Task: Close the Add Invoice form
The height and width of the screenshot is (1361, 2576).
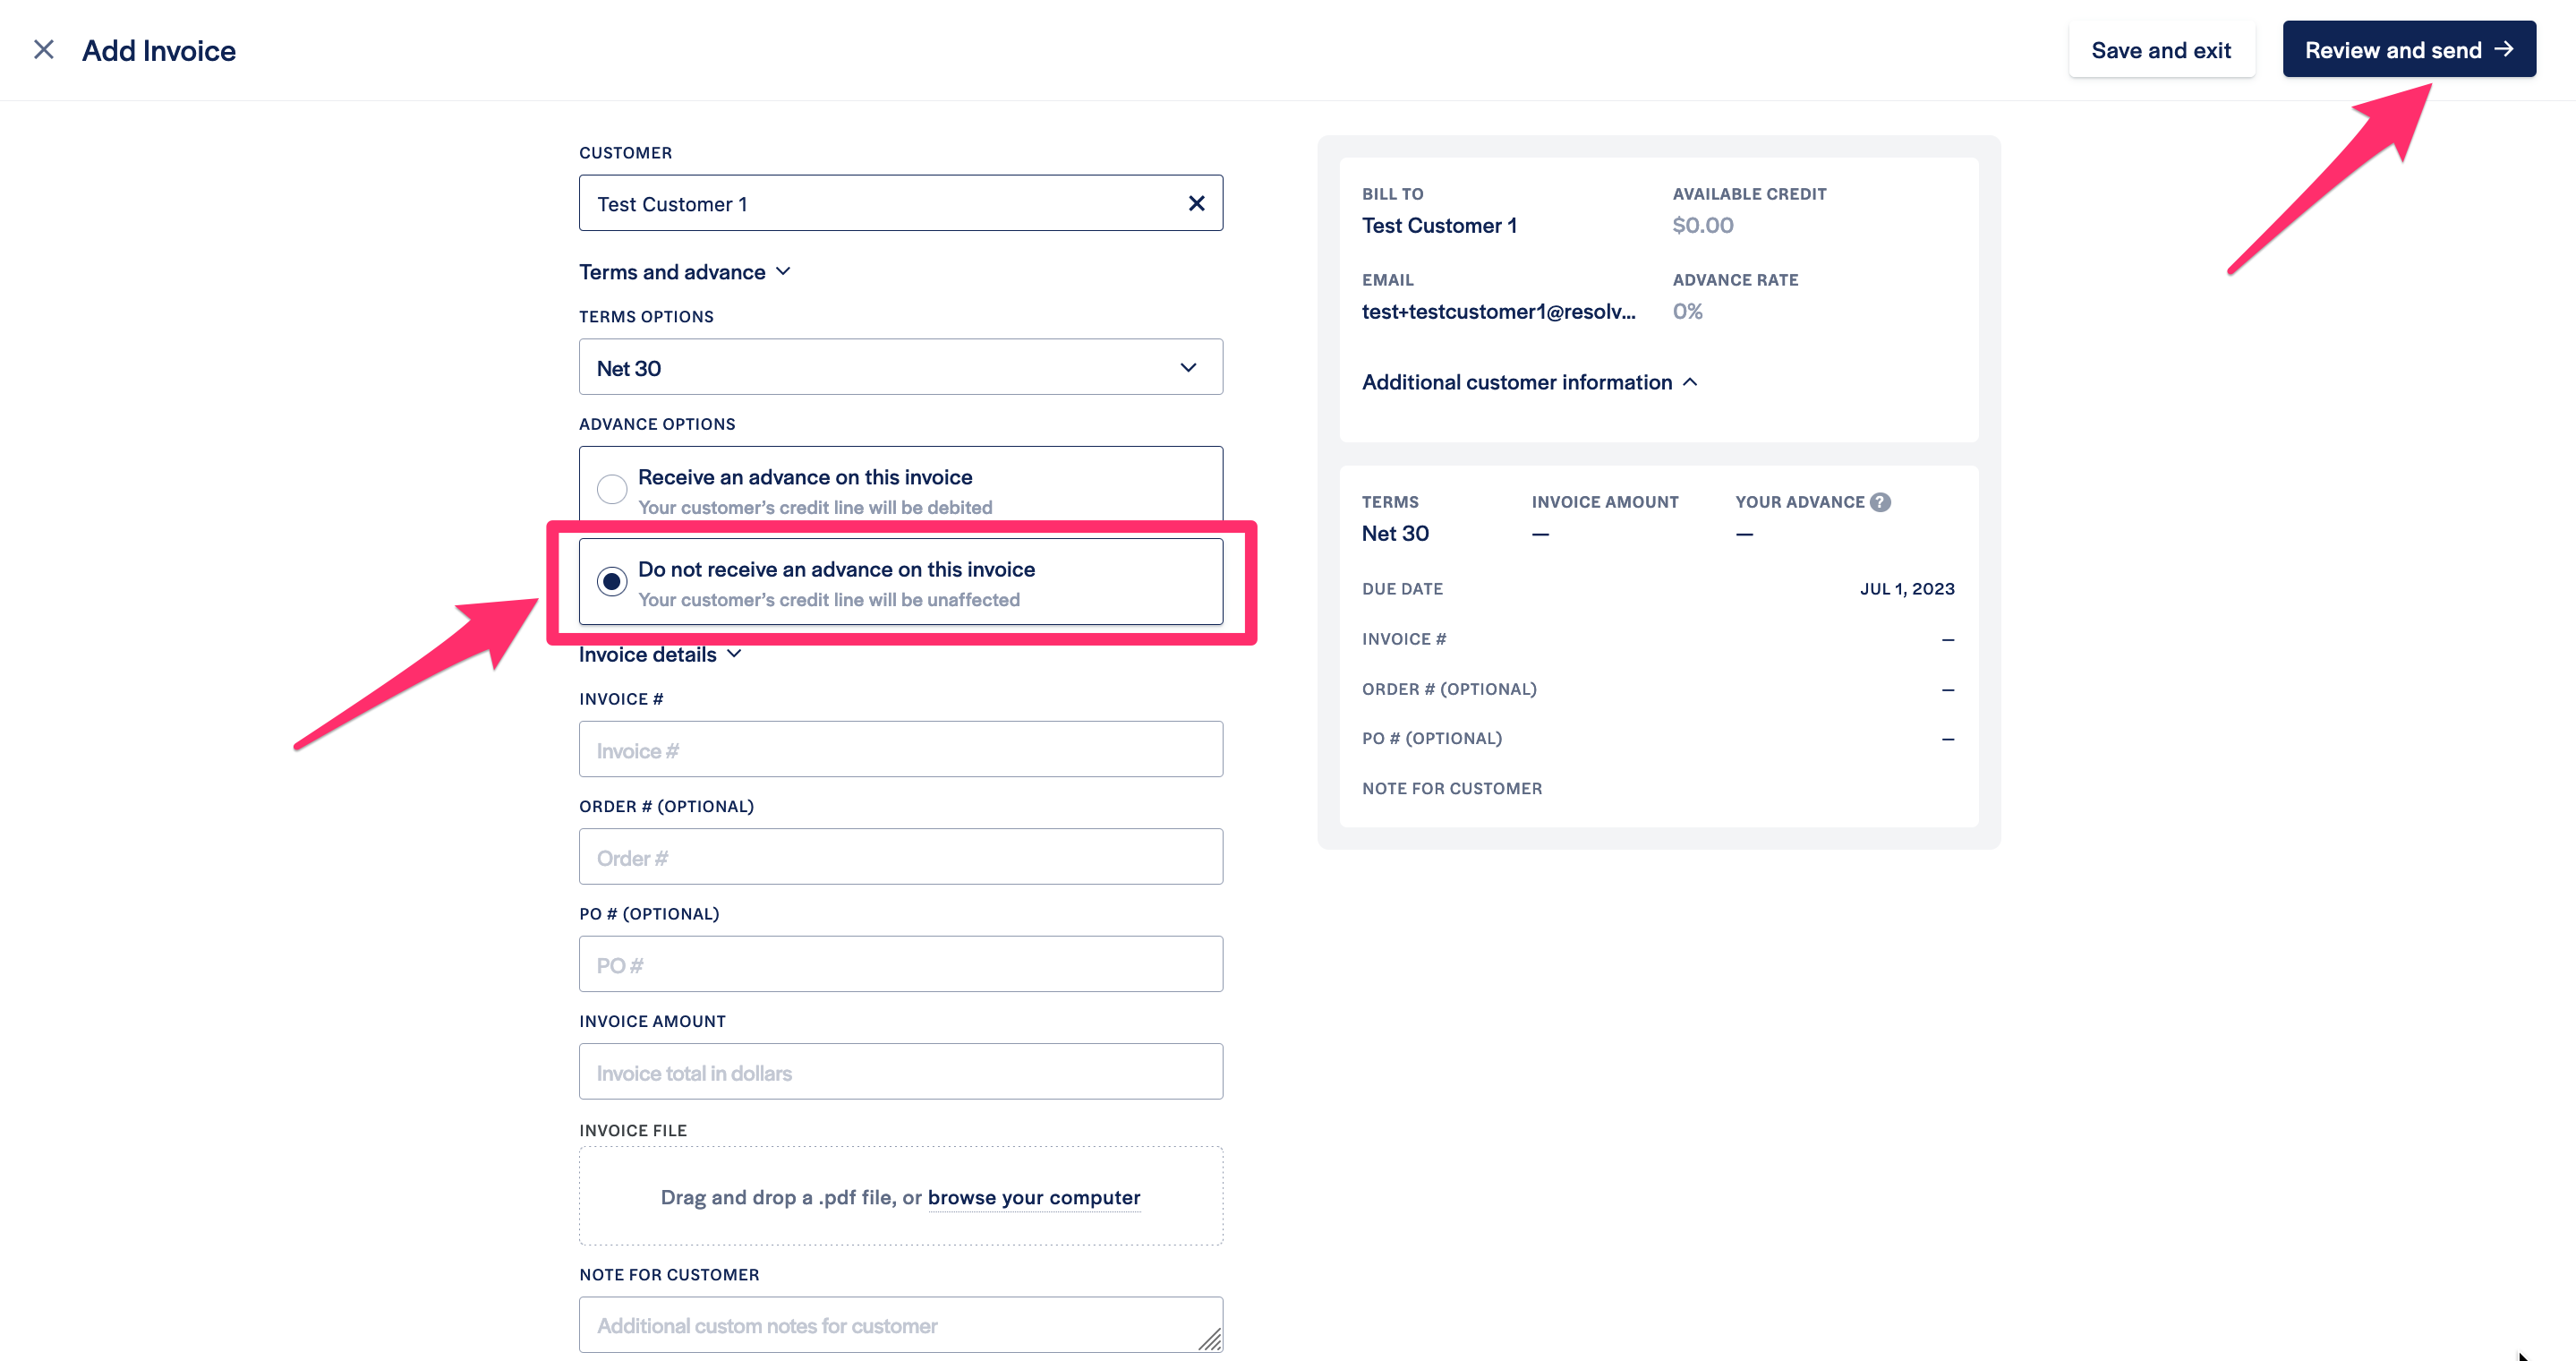Action: pos(43,50)
